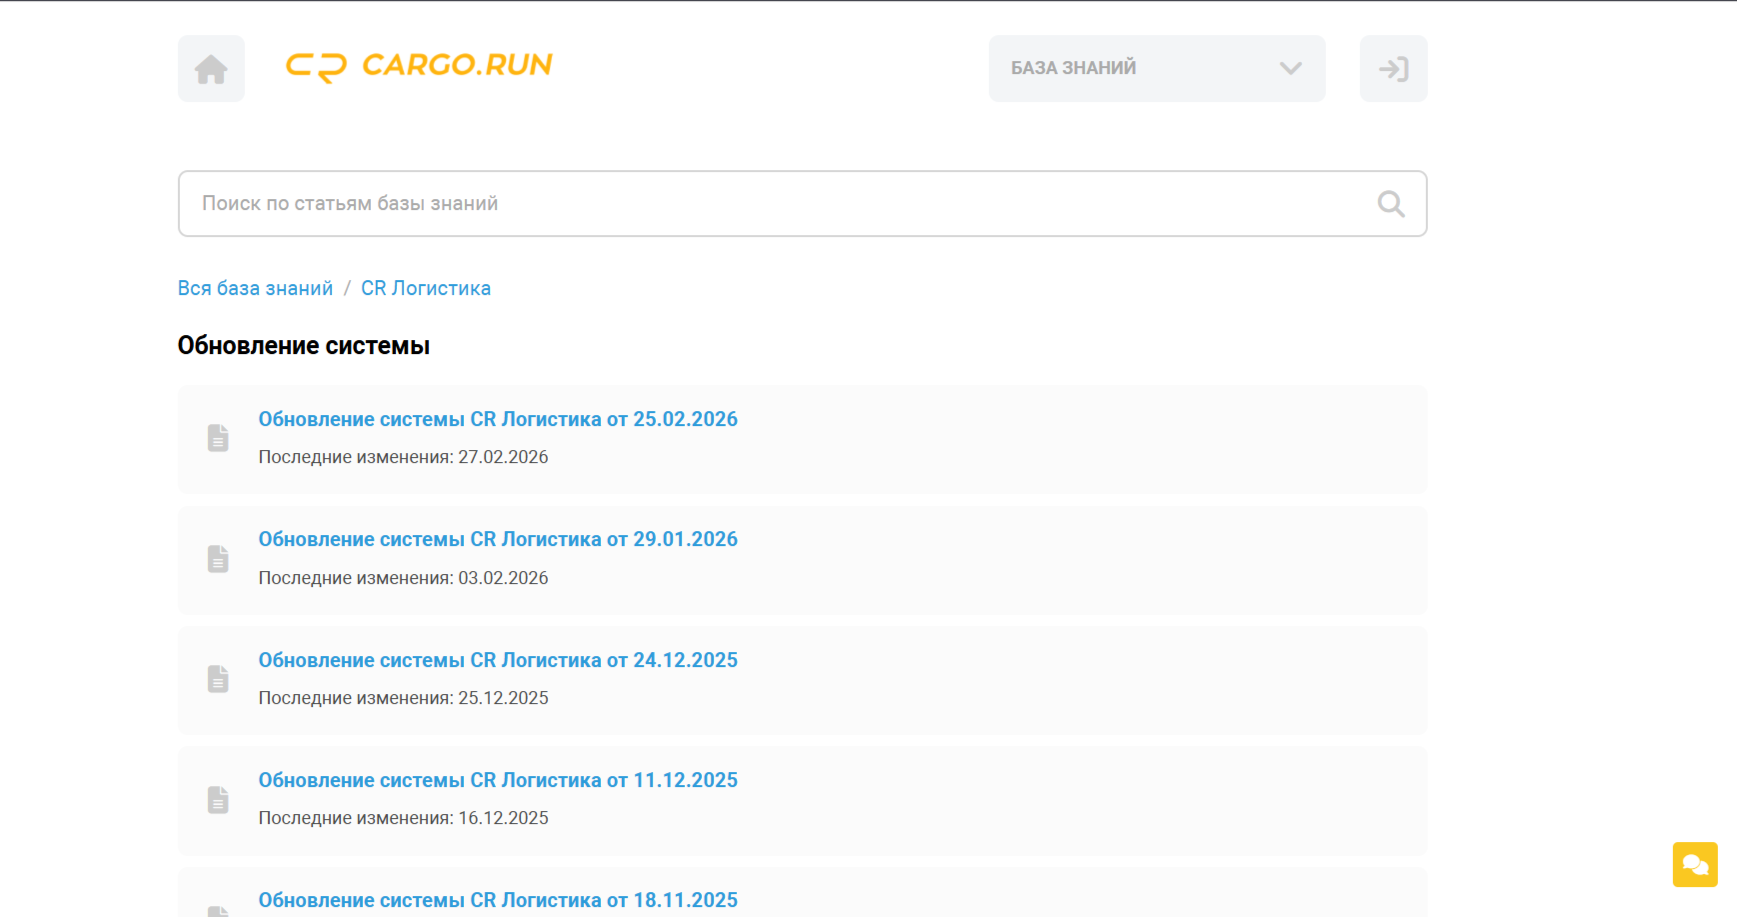Click the chevron arrow in БАЗА ЗНАНИЙ menu

tap(1291, 68)
